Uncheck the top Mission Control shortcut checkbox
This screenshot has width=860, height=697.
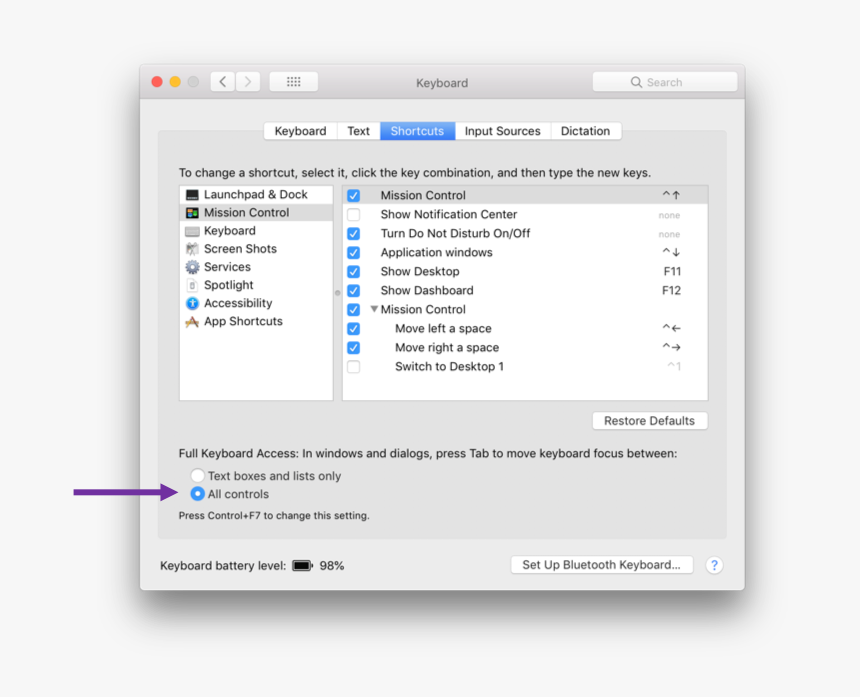[354, 195]
